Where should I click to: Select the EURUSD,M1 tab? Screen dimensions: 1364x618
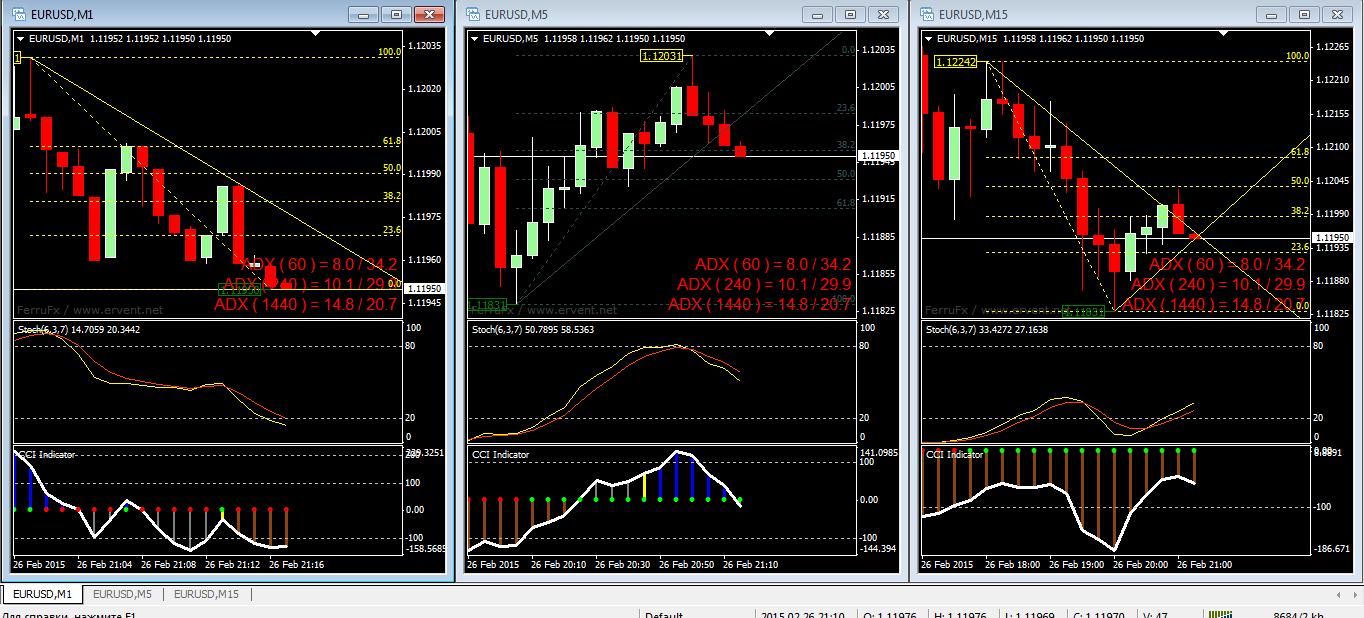pos(42,594)
